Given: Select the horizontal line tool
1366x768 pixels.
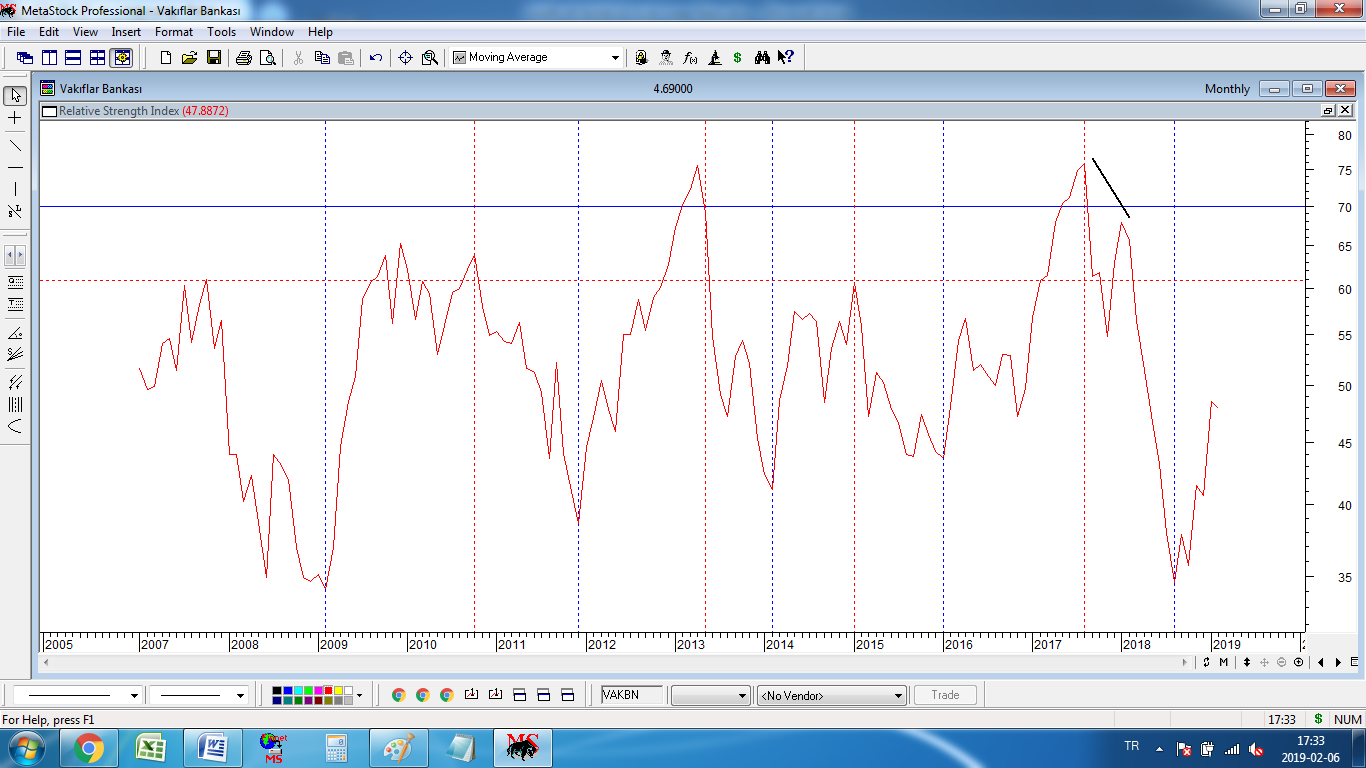Looking at the screenshot, I should (x=15, y=167).
